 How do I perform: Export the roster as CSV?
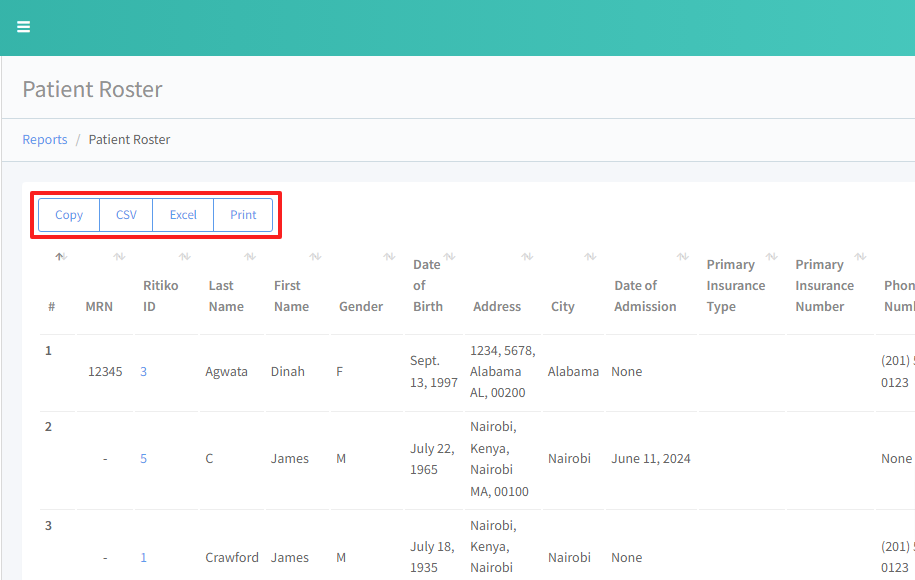coord(126,215)
